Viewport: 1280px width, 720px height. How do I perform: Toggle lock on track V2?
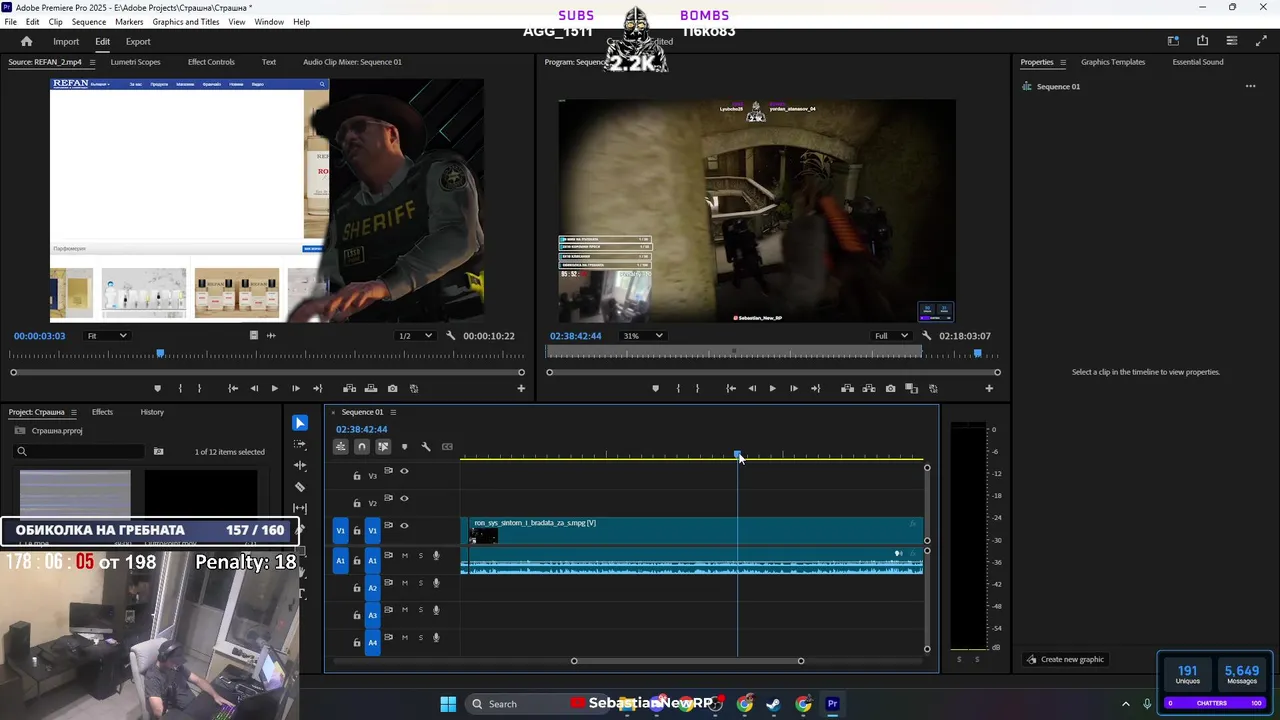pos(357,503)
